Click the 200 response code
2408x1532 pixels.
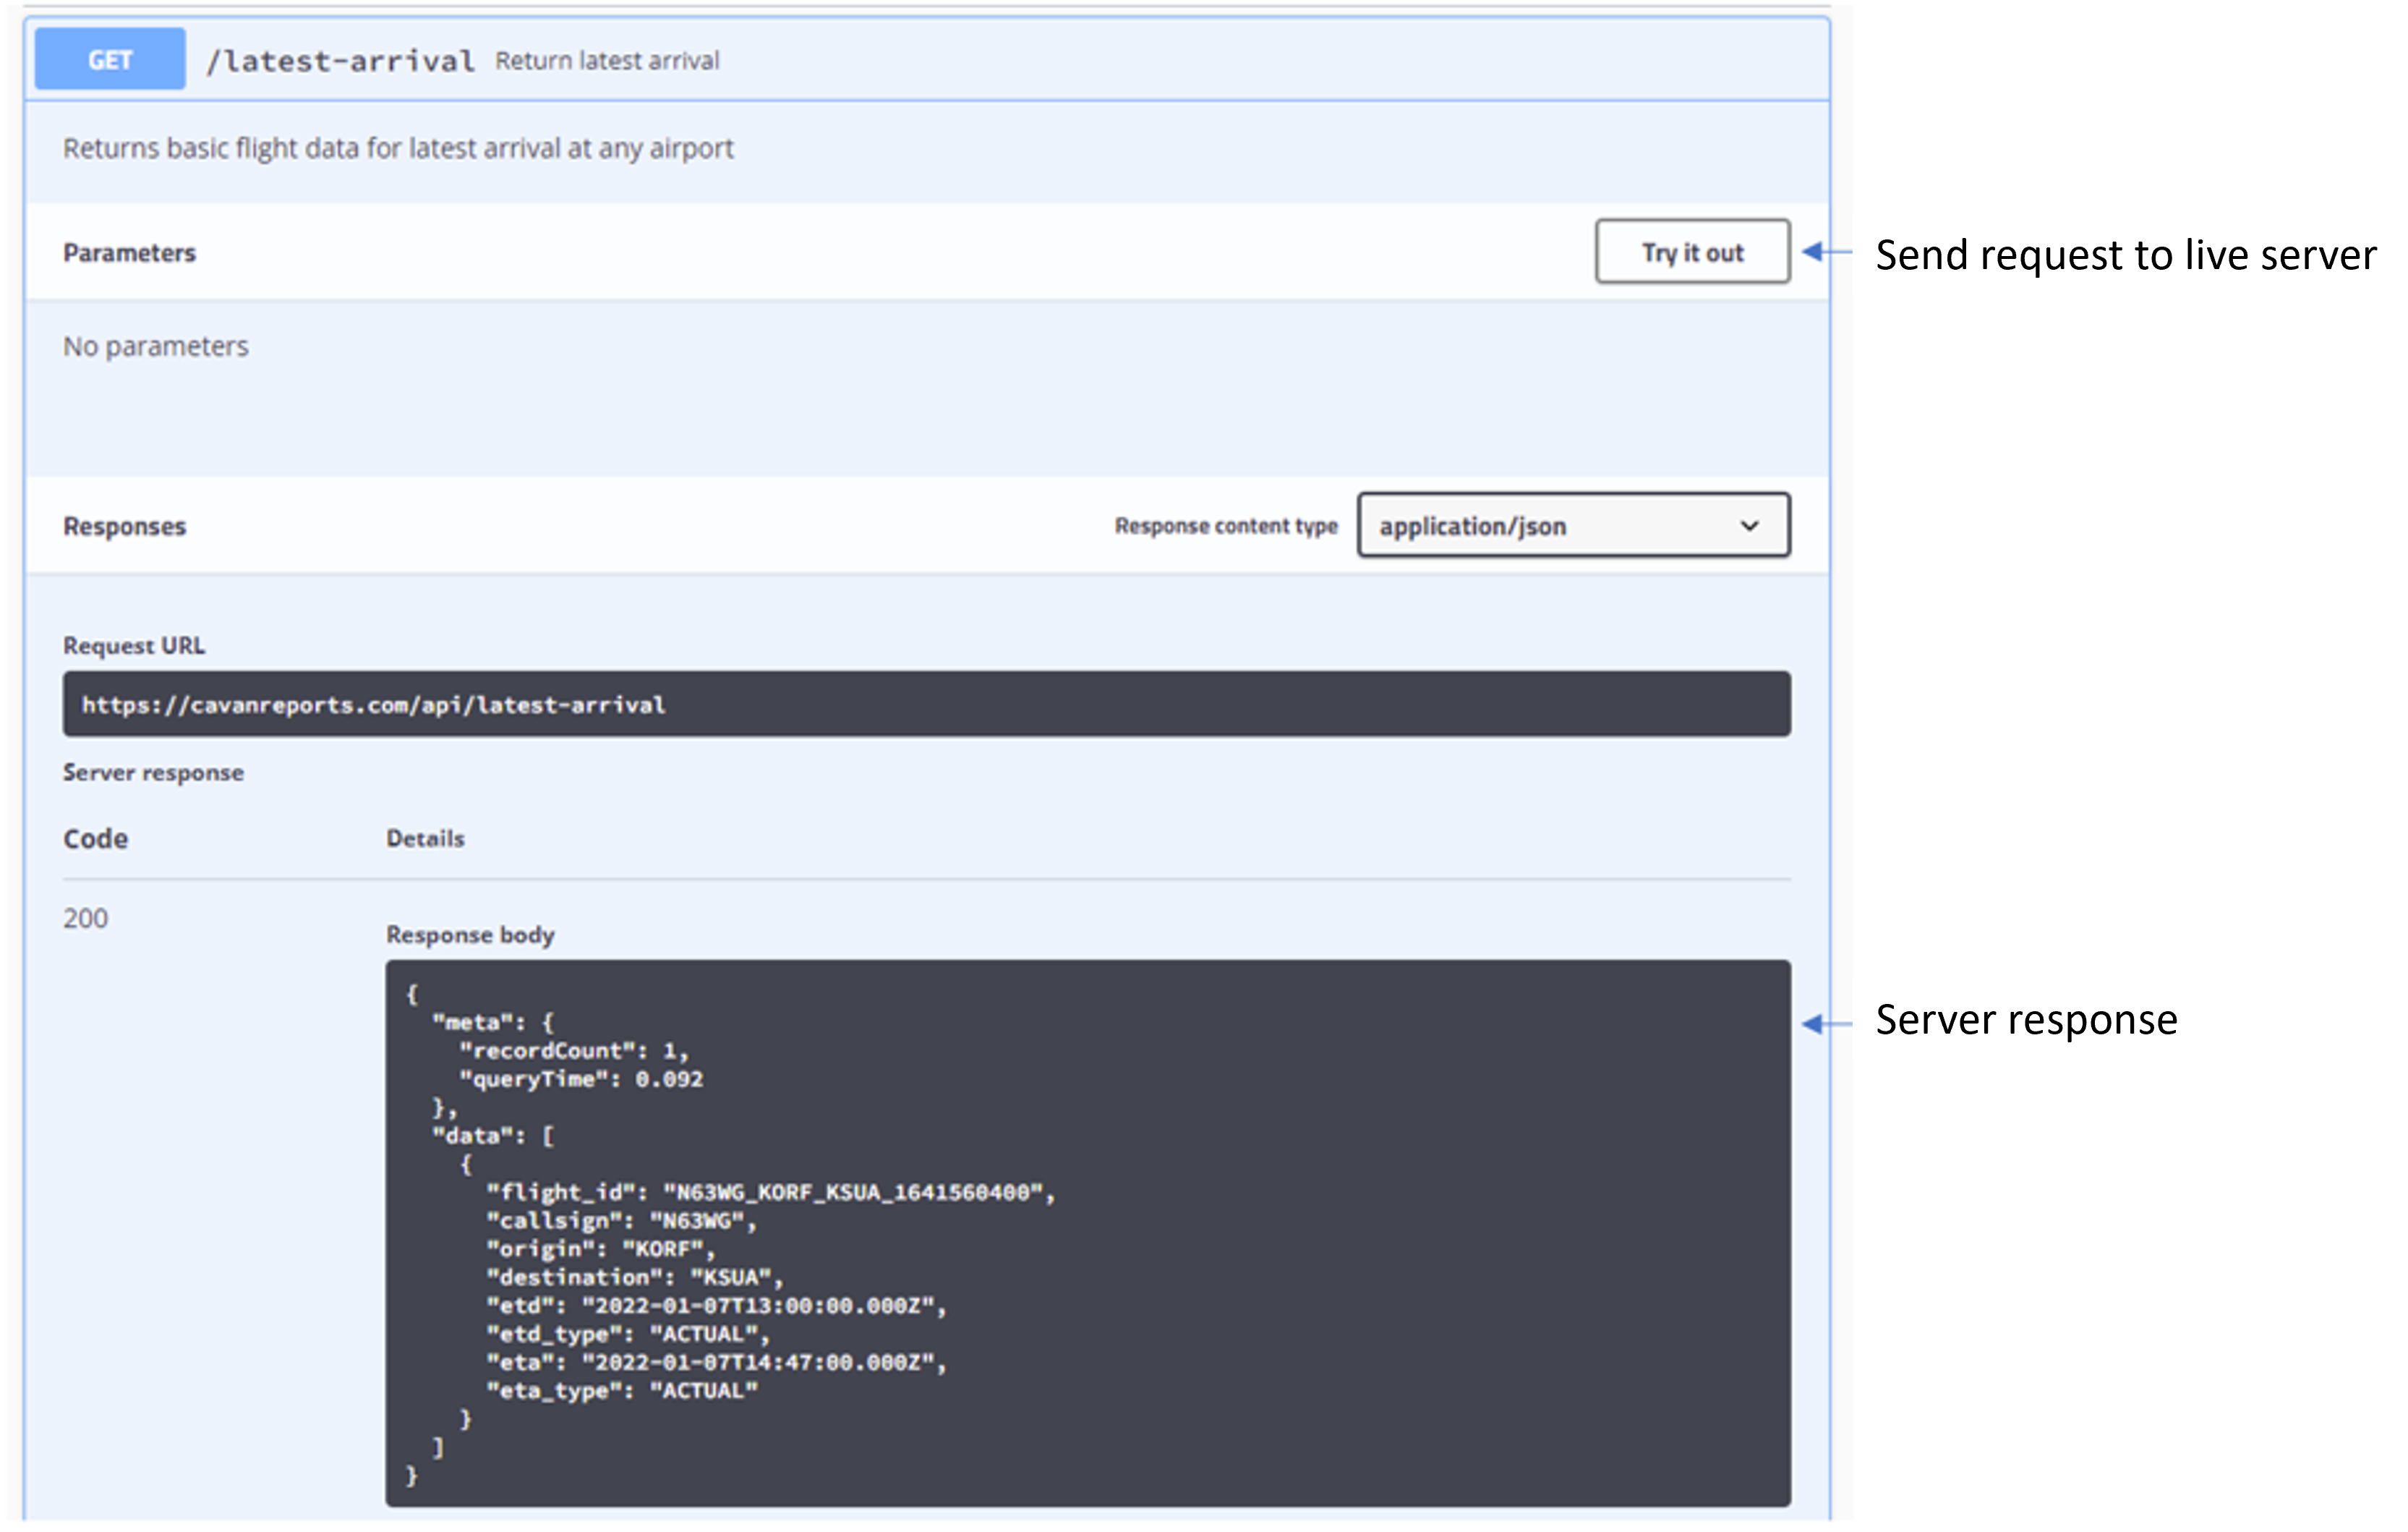click(86, 918)
